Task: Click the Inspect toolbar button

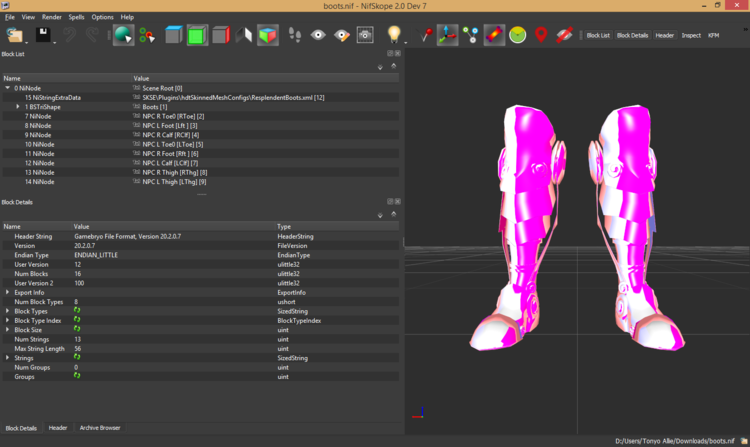Action: pos(691,35)
